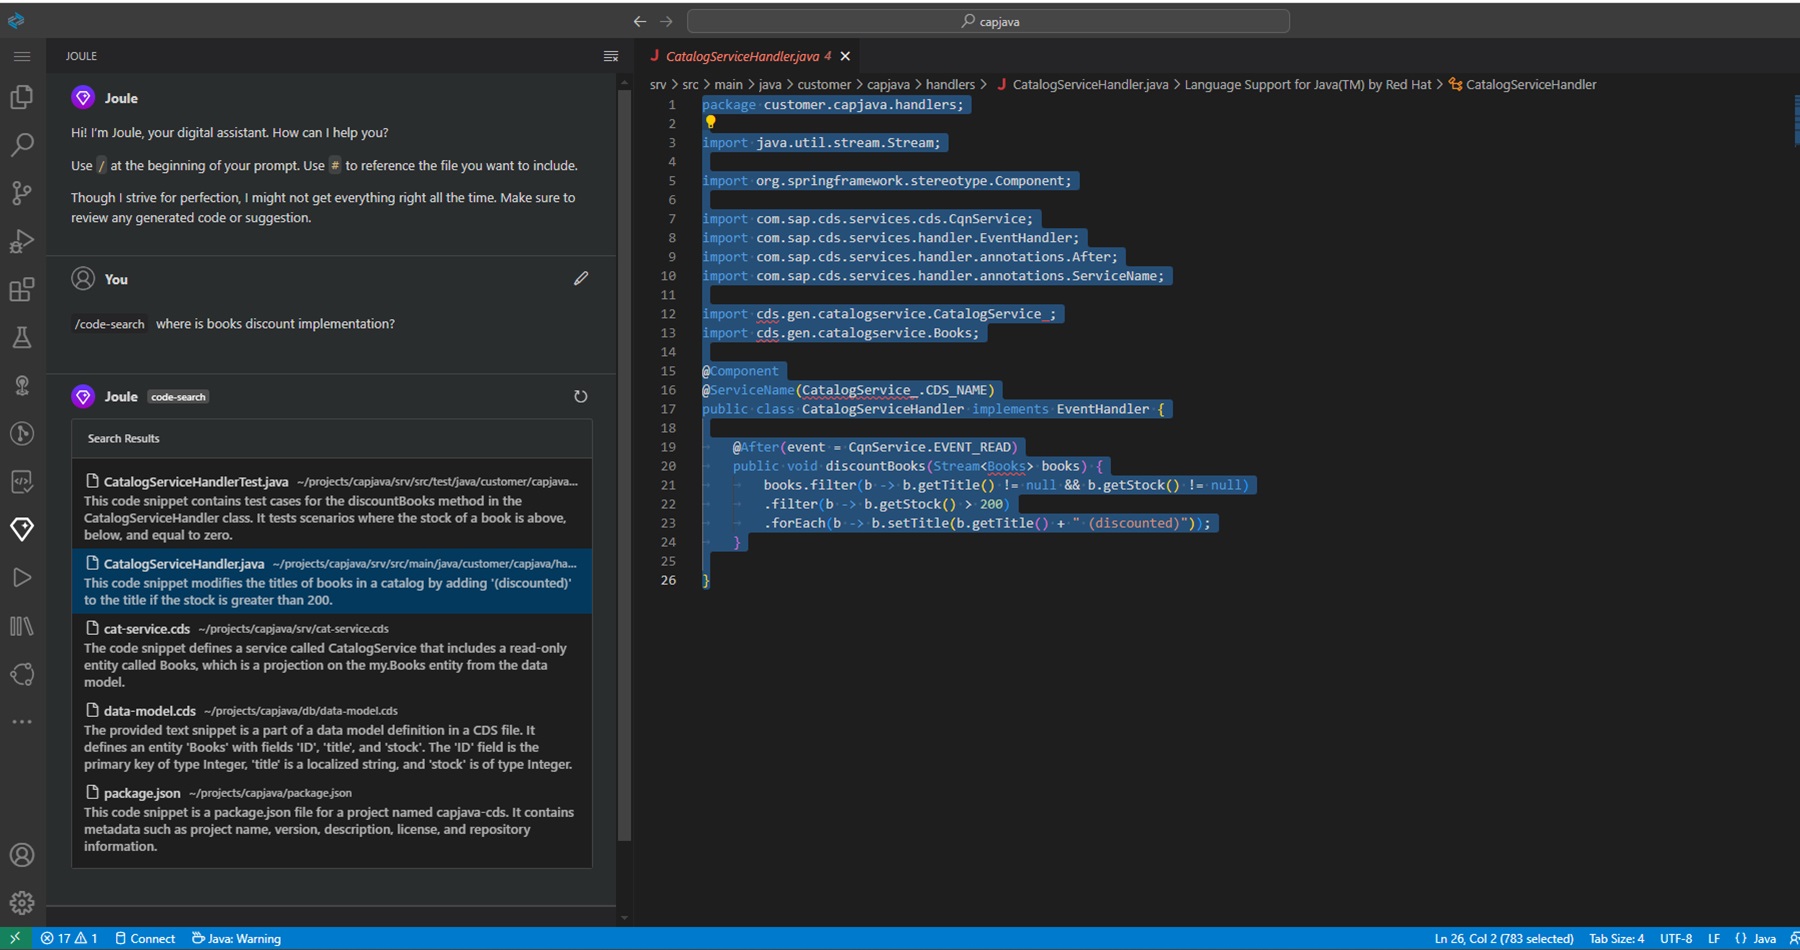
Task: Edit the prompt with the pencil icon
Action: (x=581, y=278)
